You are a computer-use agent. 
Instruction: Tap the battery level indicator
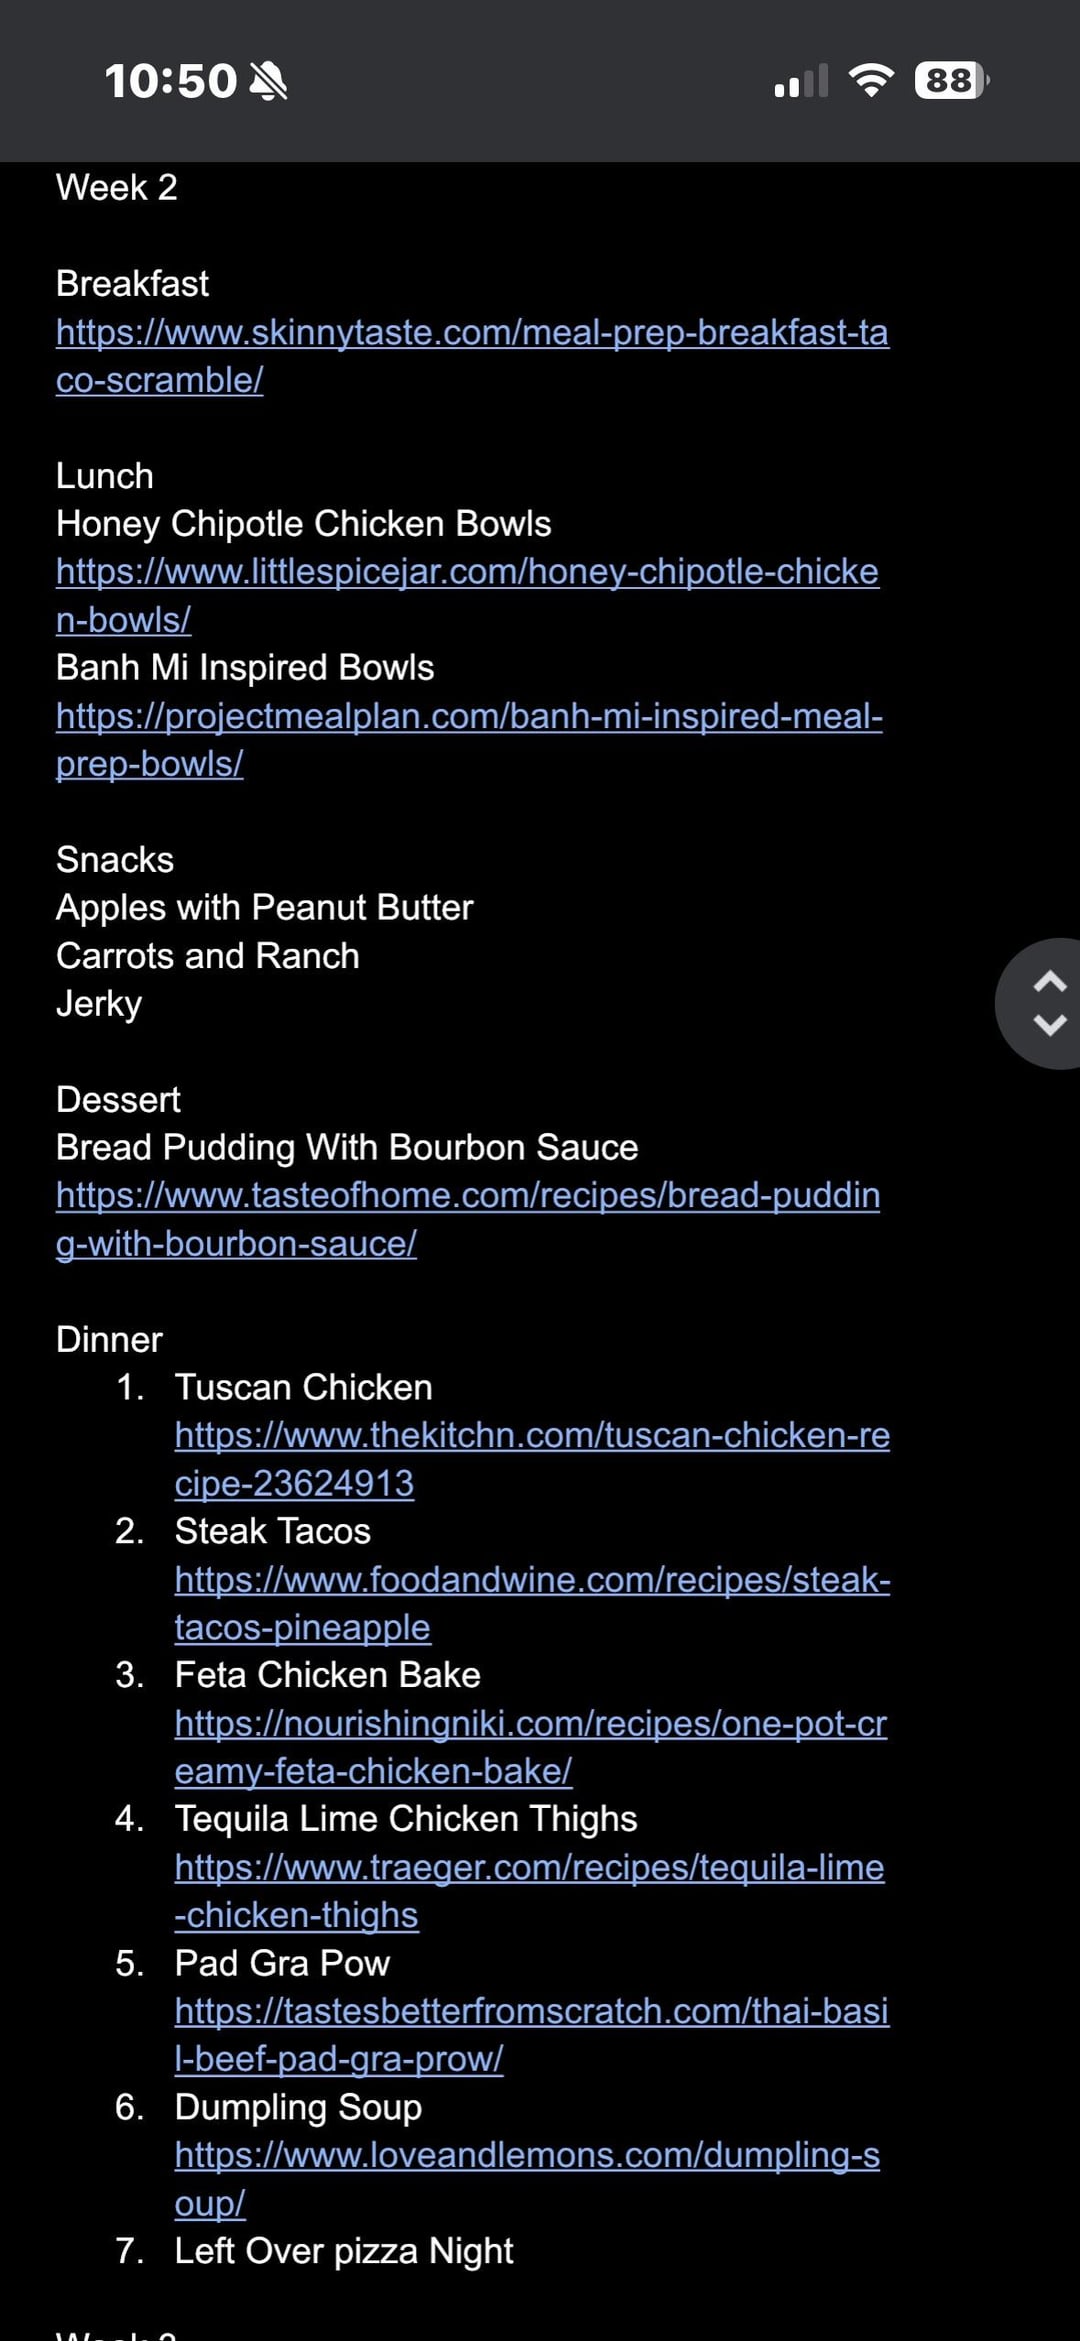[x=951, y=80]
